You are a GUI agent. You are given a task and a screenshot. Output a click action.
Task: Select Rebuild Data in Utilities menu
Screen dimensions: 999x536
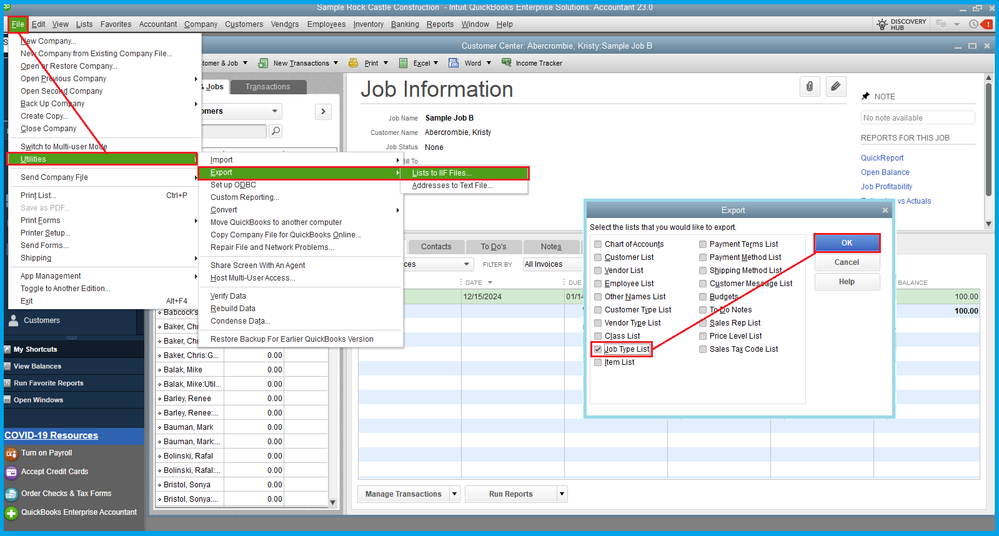tap(233, 308)
